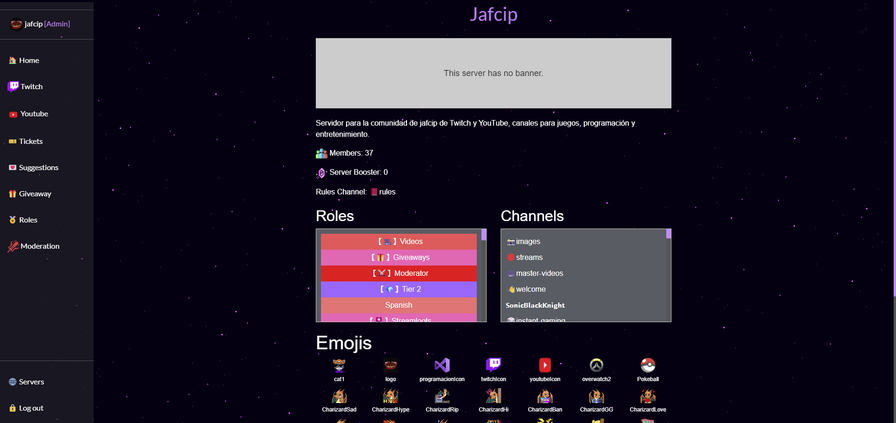This screenshot has width=896, height=423.
Task: Click the CharizardGG emoji
Action: pos(596,396)
